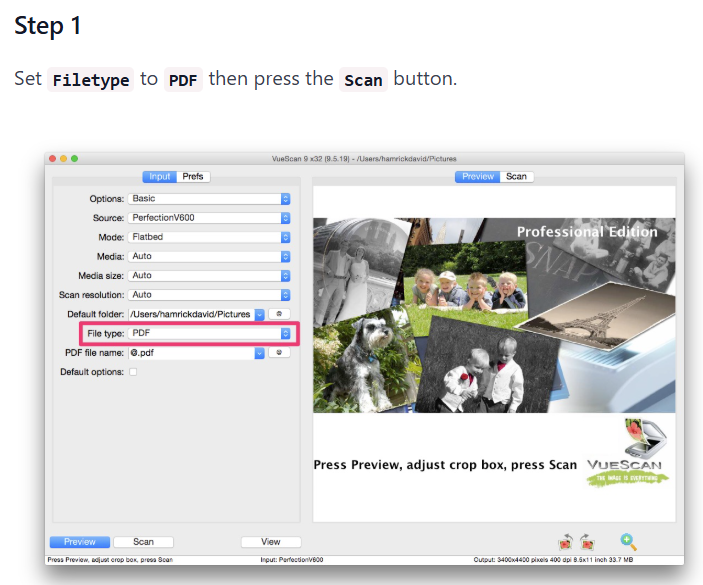
Task: Click the Scan code word in instructions
Action: [x=363, y=80]
